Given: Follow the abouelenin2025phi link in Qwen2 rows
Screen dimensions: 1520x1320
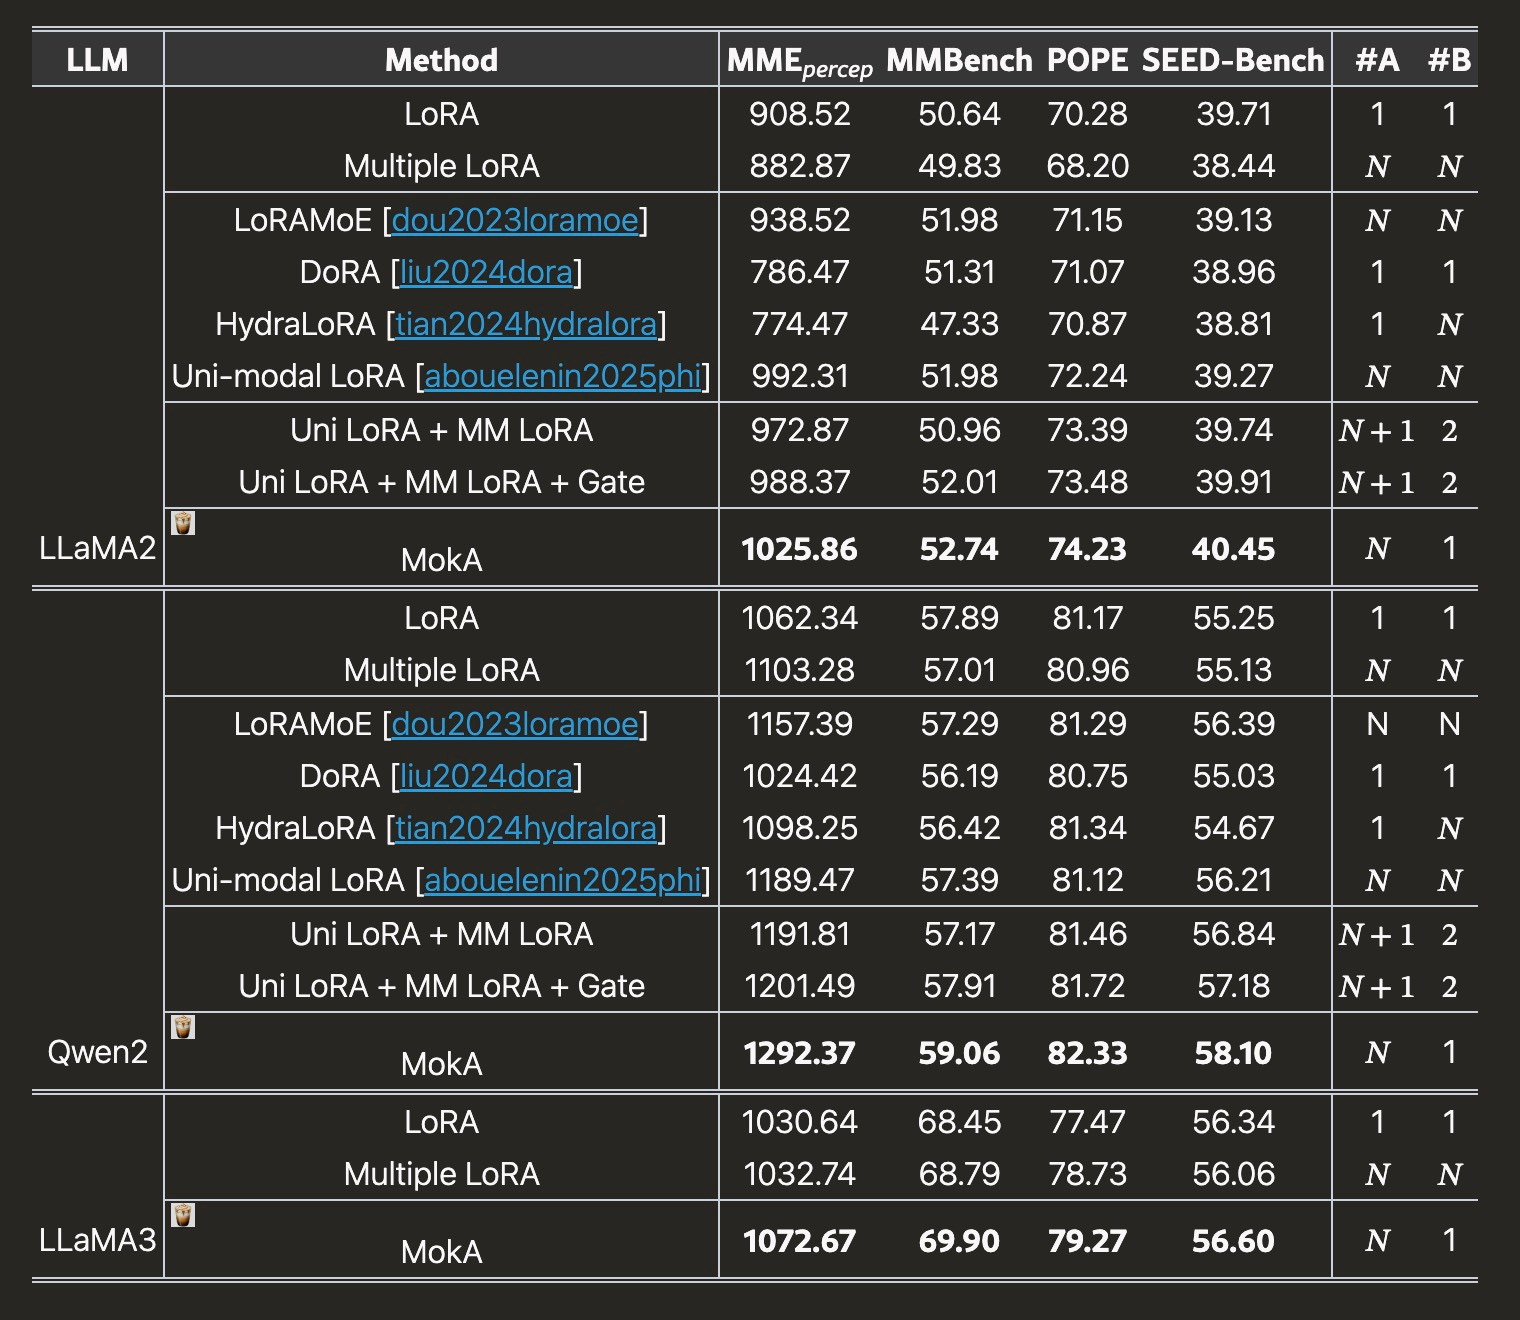Looking at the screenshot, I should pos(563,880).
